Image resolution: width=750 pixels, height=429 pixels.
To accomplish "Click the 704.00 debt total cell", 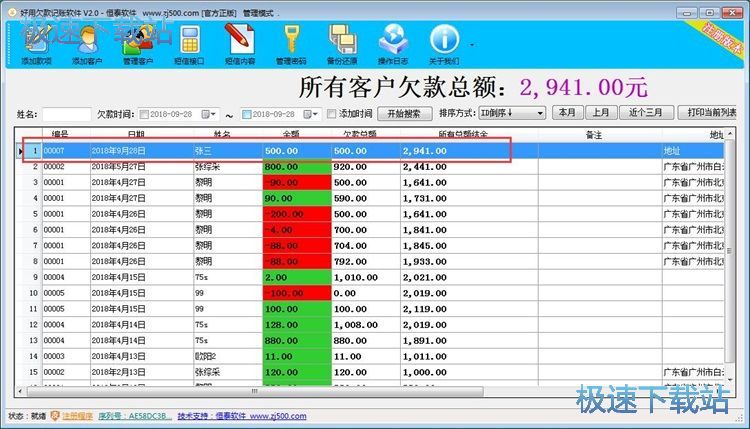I will click(366, 246).
